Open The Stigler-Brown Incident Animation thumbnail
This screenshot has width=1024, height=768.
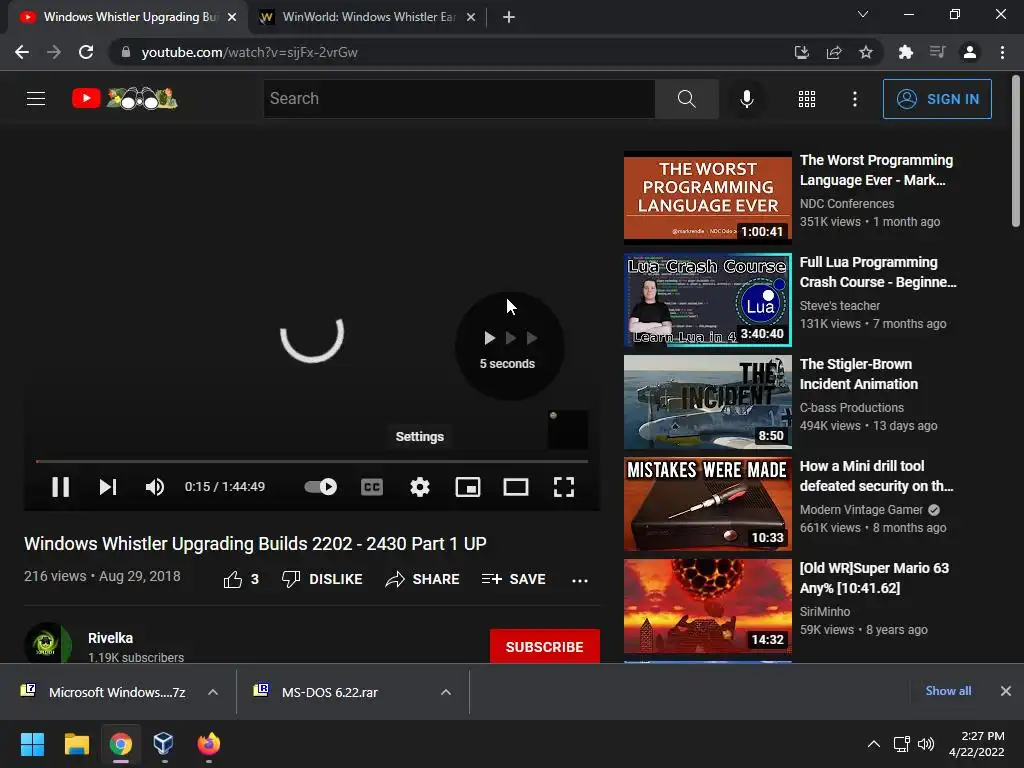click(x=708, y=402)
